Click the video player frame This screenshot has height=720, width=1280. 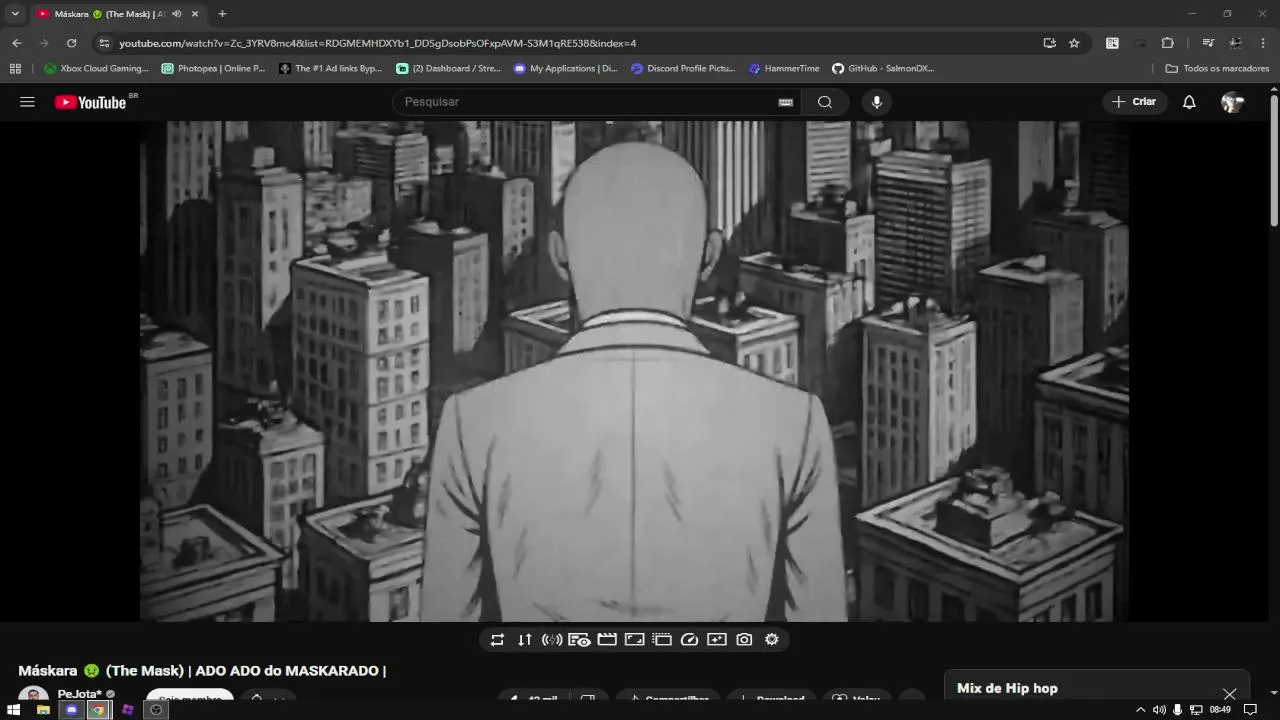[x=634, y=371]
